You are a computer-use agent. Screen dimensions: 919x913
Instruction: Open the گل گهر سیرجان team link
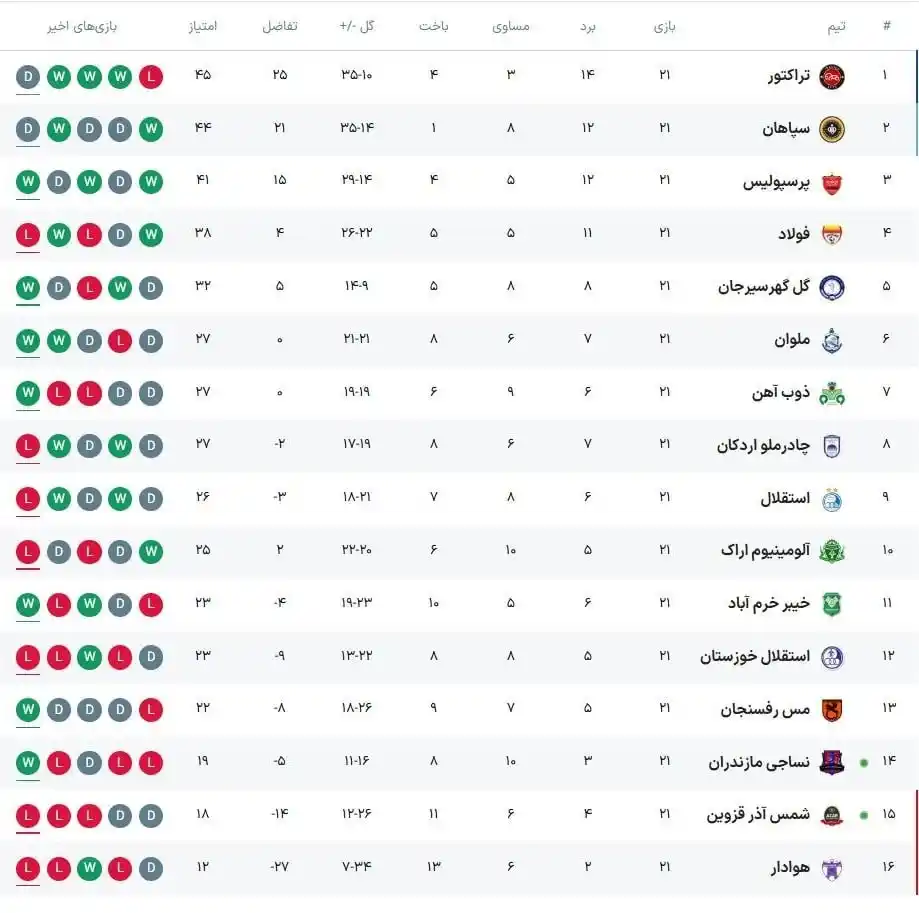[764, 287]
